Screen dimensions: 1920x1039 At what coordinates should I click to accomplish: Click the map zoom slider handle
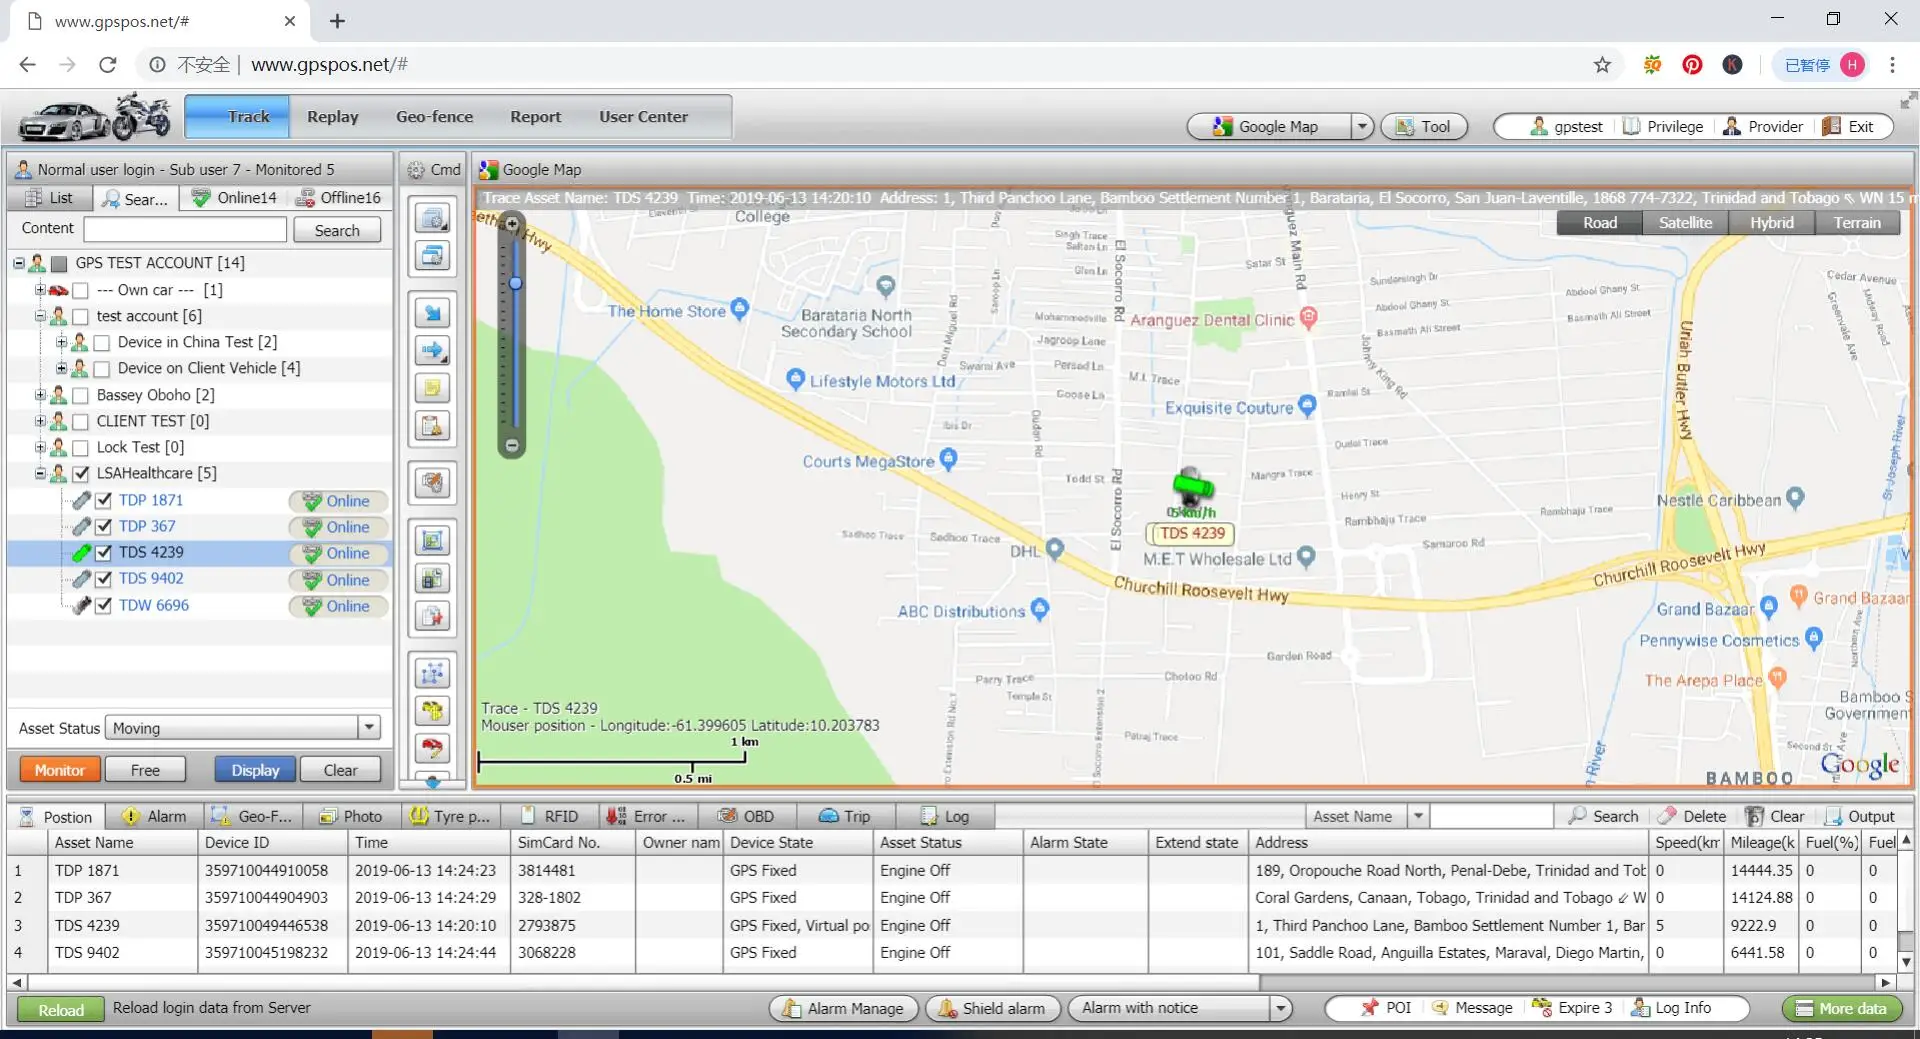pyautogui.click(x=515, y=284)
